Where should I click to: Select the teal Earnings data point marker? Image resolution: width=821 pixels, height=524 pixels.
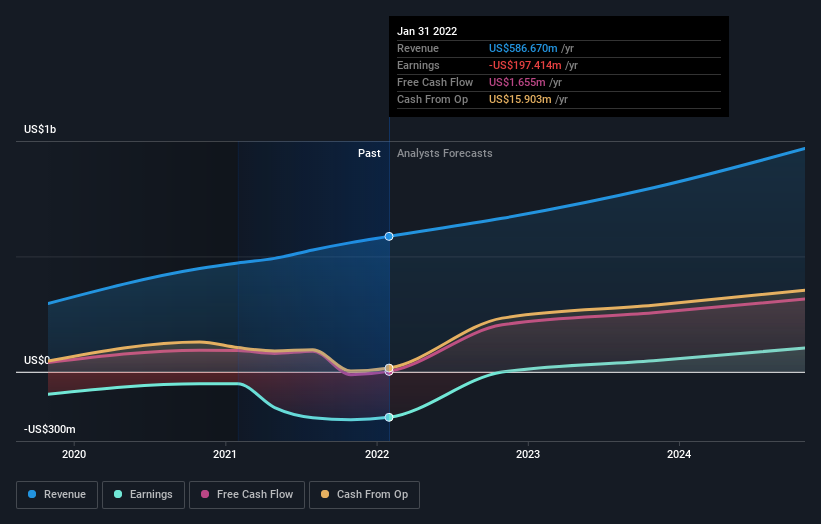389,417
